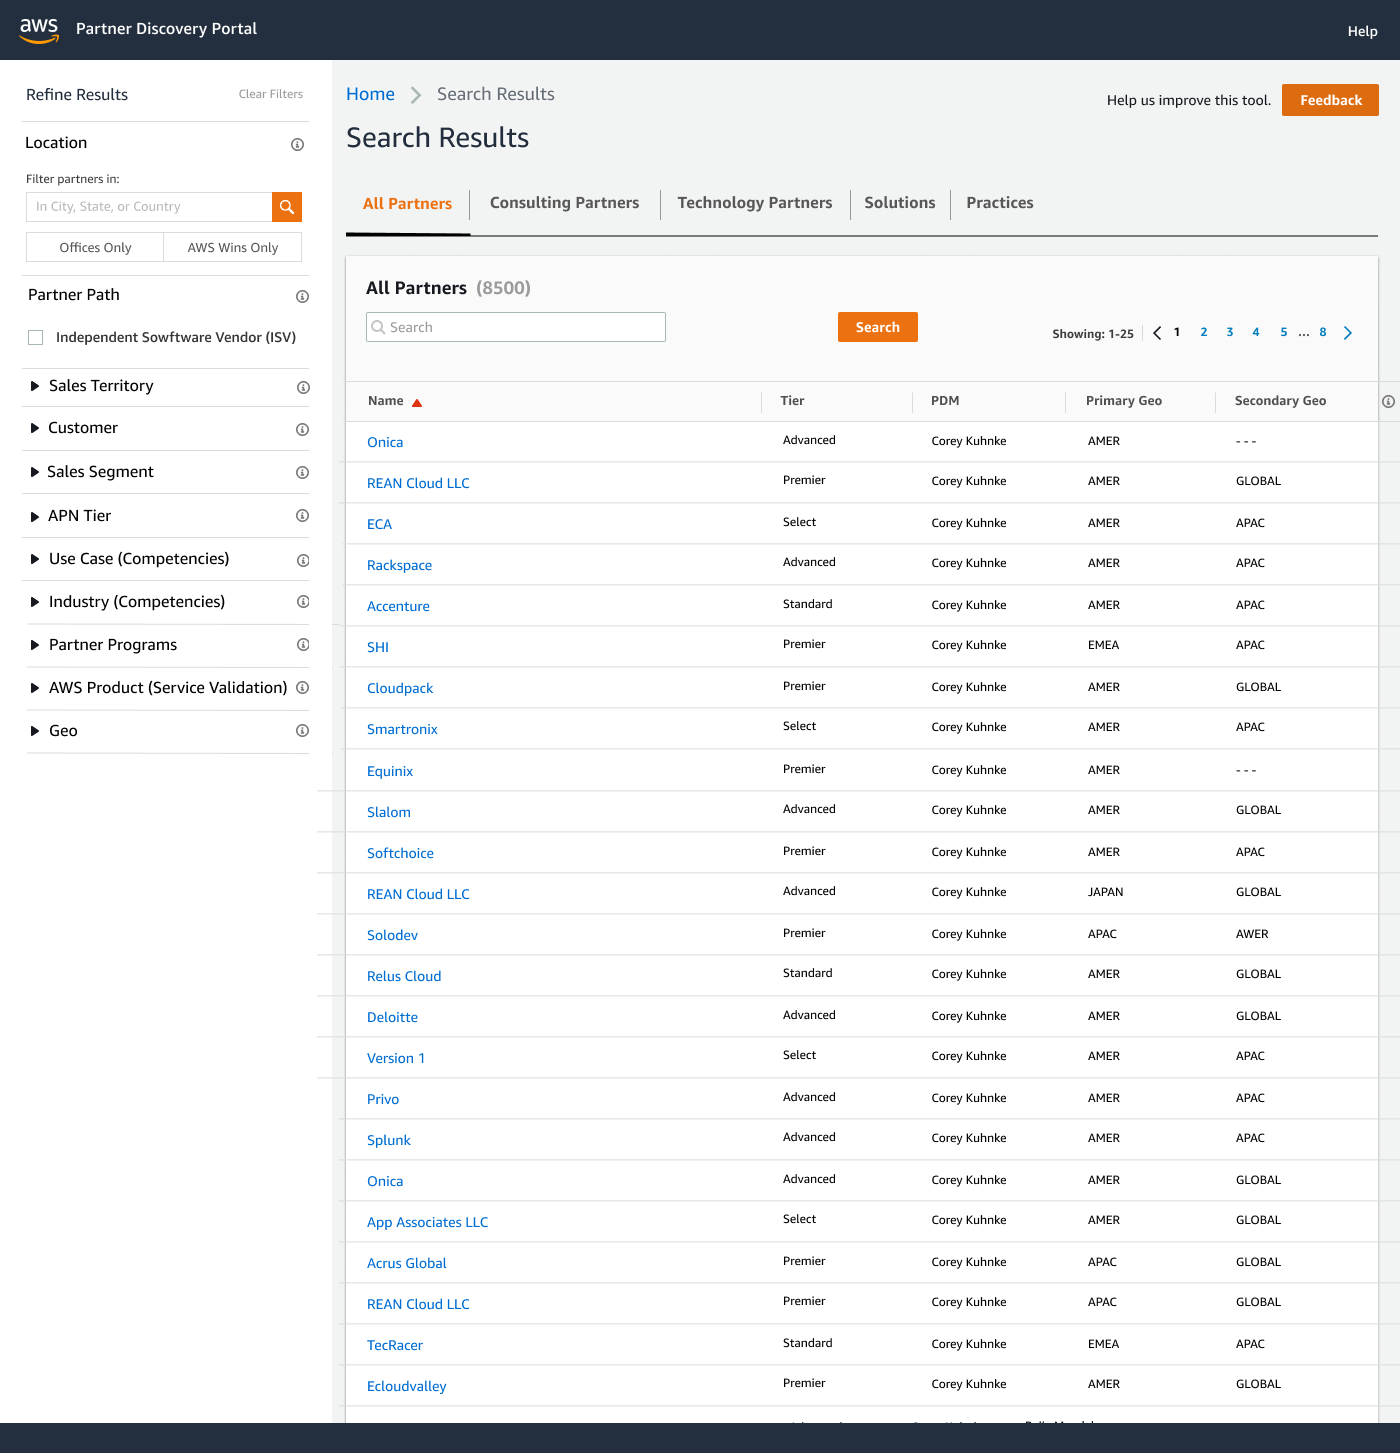Viewport: 1400px width, 1453px height.
Task: Click the Location info icon
Action: pos(297,145)
